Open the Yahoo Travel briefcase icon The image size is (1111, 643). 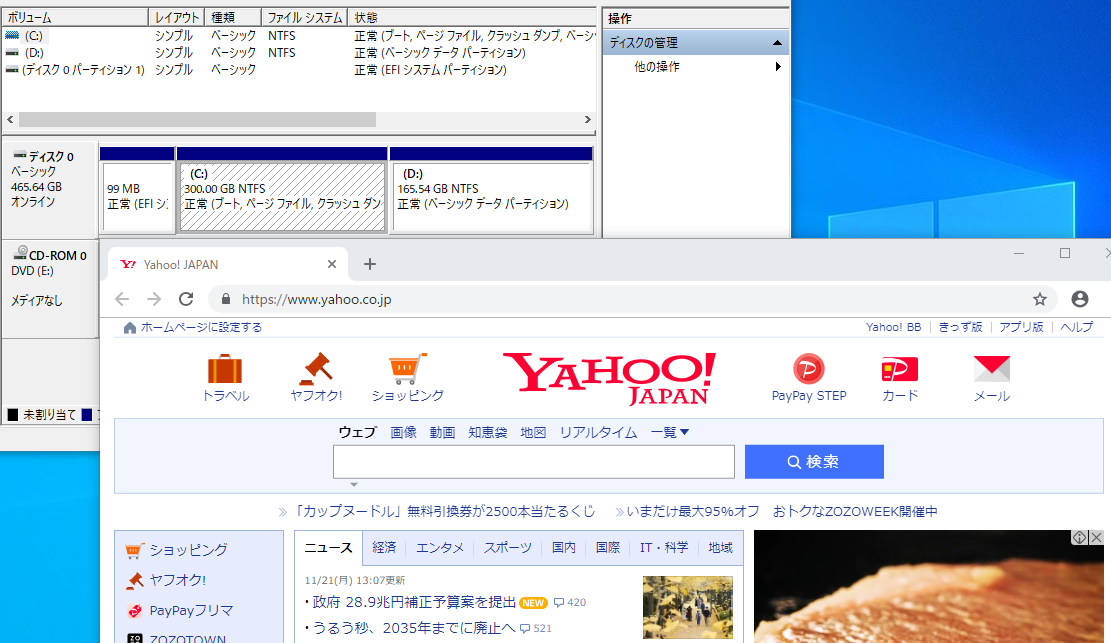click(225, 369)
